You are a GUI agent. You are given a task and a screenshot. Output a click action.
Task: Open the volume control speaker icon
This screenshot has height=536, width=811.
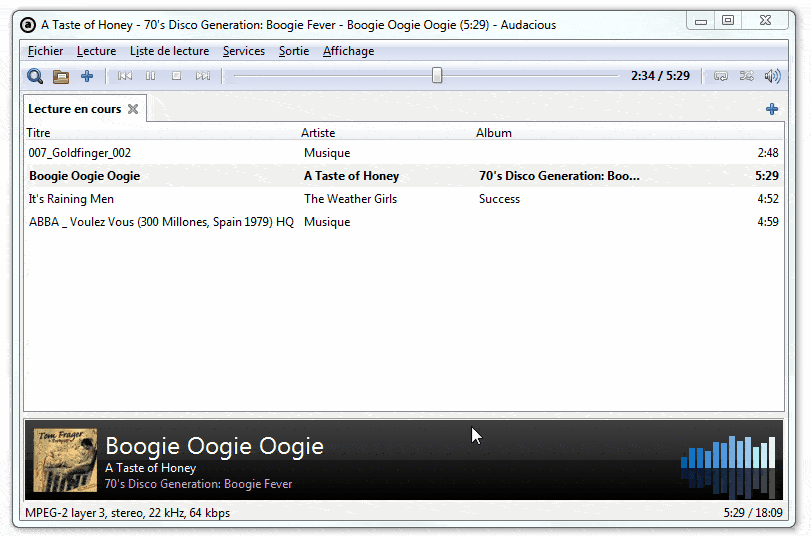point(772,76)
